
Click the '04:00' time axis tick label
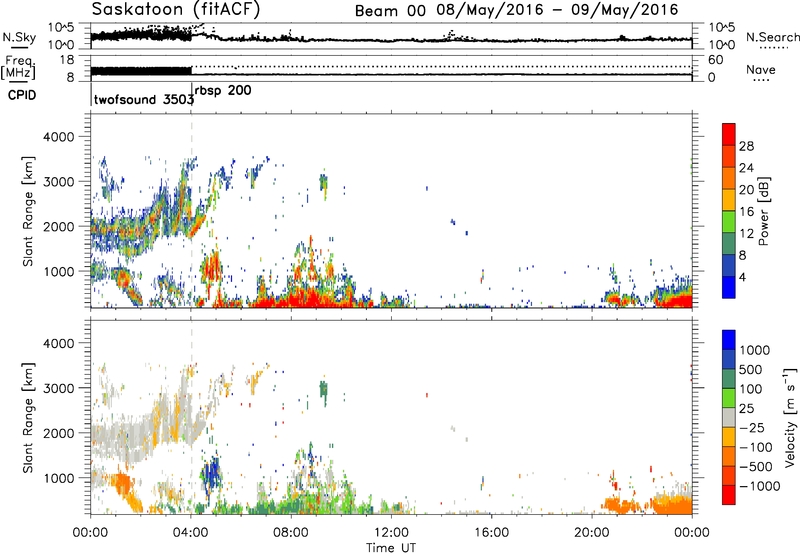point(191,533)
